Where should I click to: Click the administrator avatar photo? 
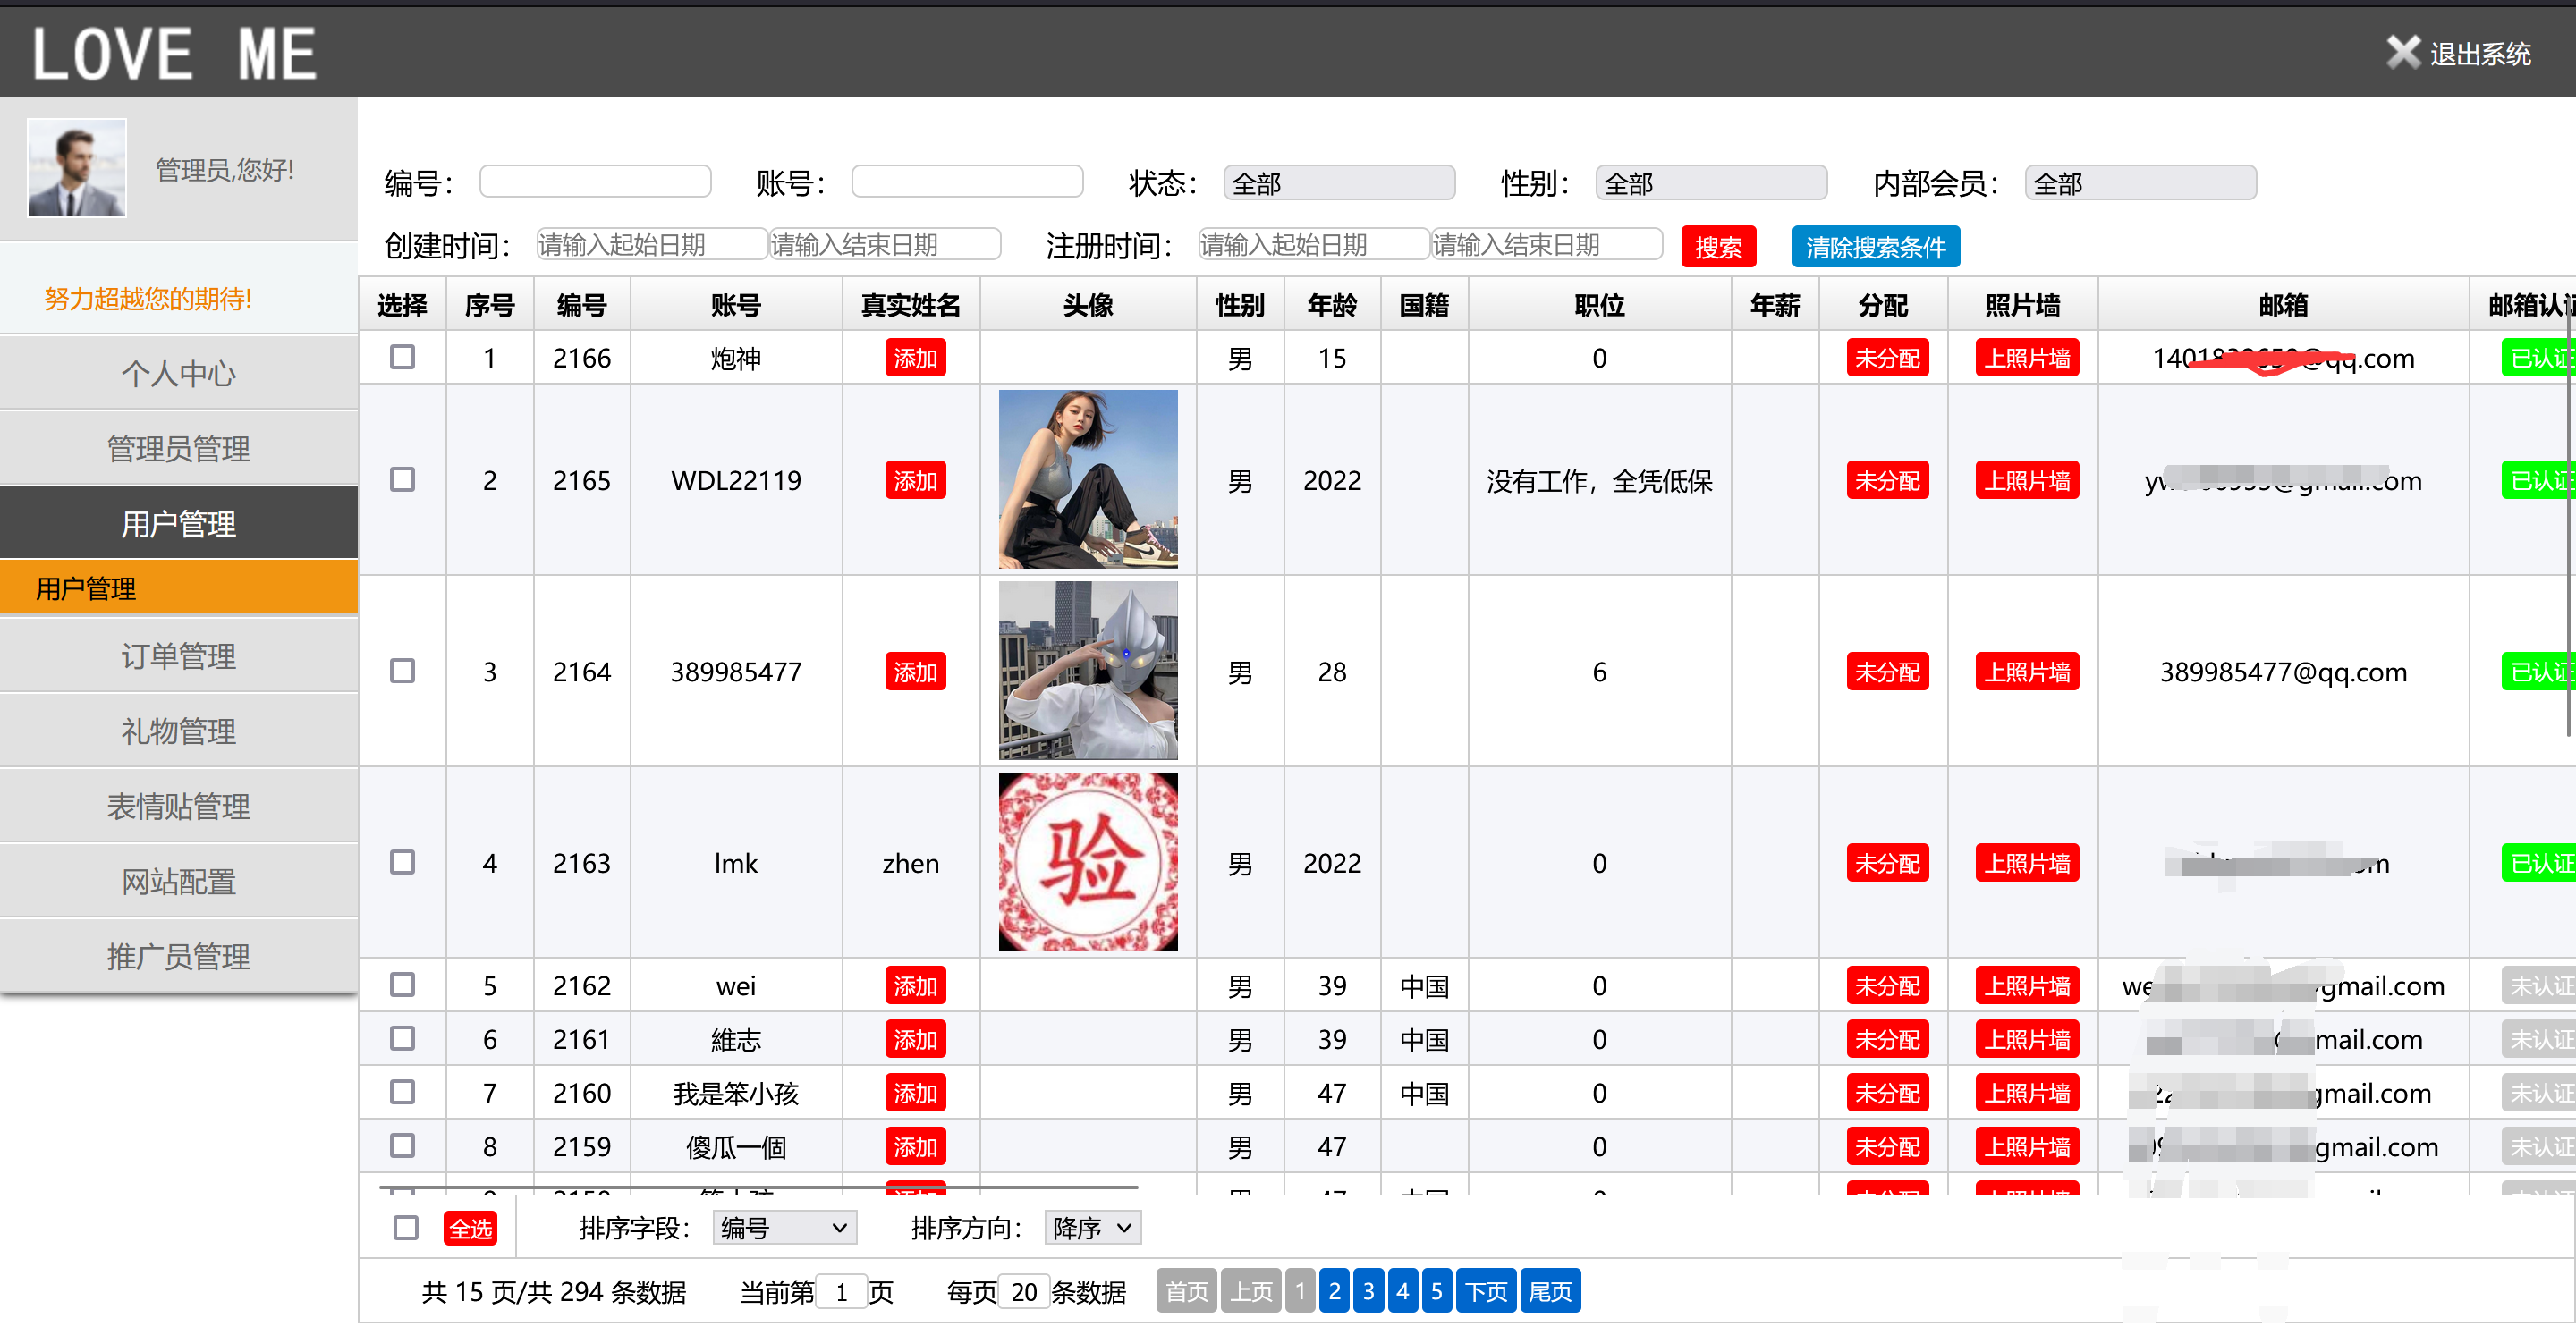(x=77, y=168)
